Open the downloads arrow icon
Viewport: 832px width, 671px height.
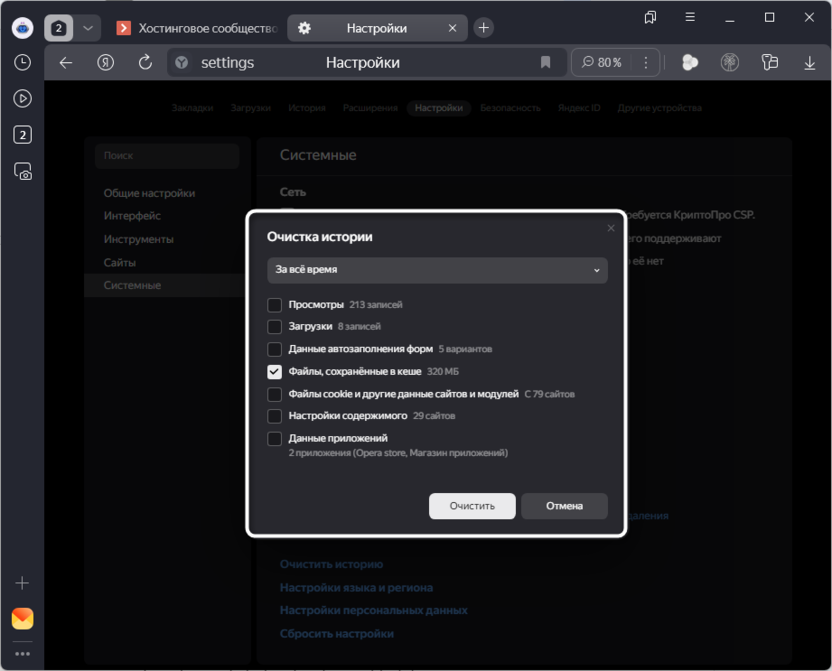809,63
